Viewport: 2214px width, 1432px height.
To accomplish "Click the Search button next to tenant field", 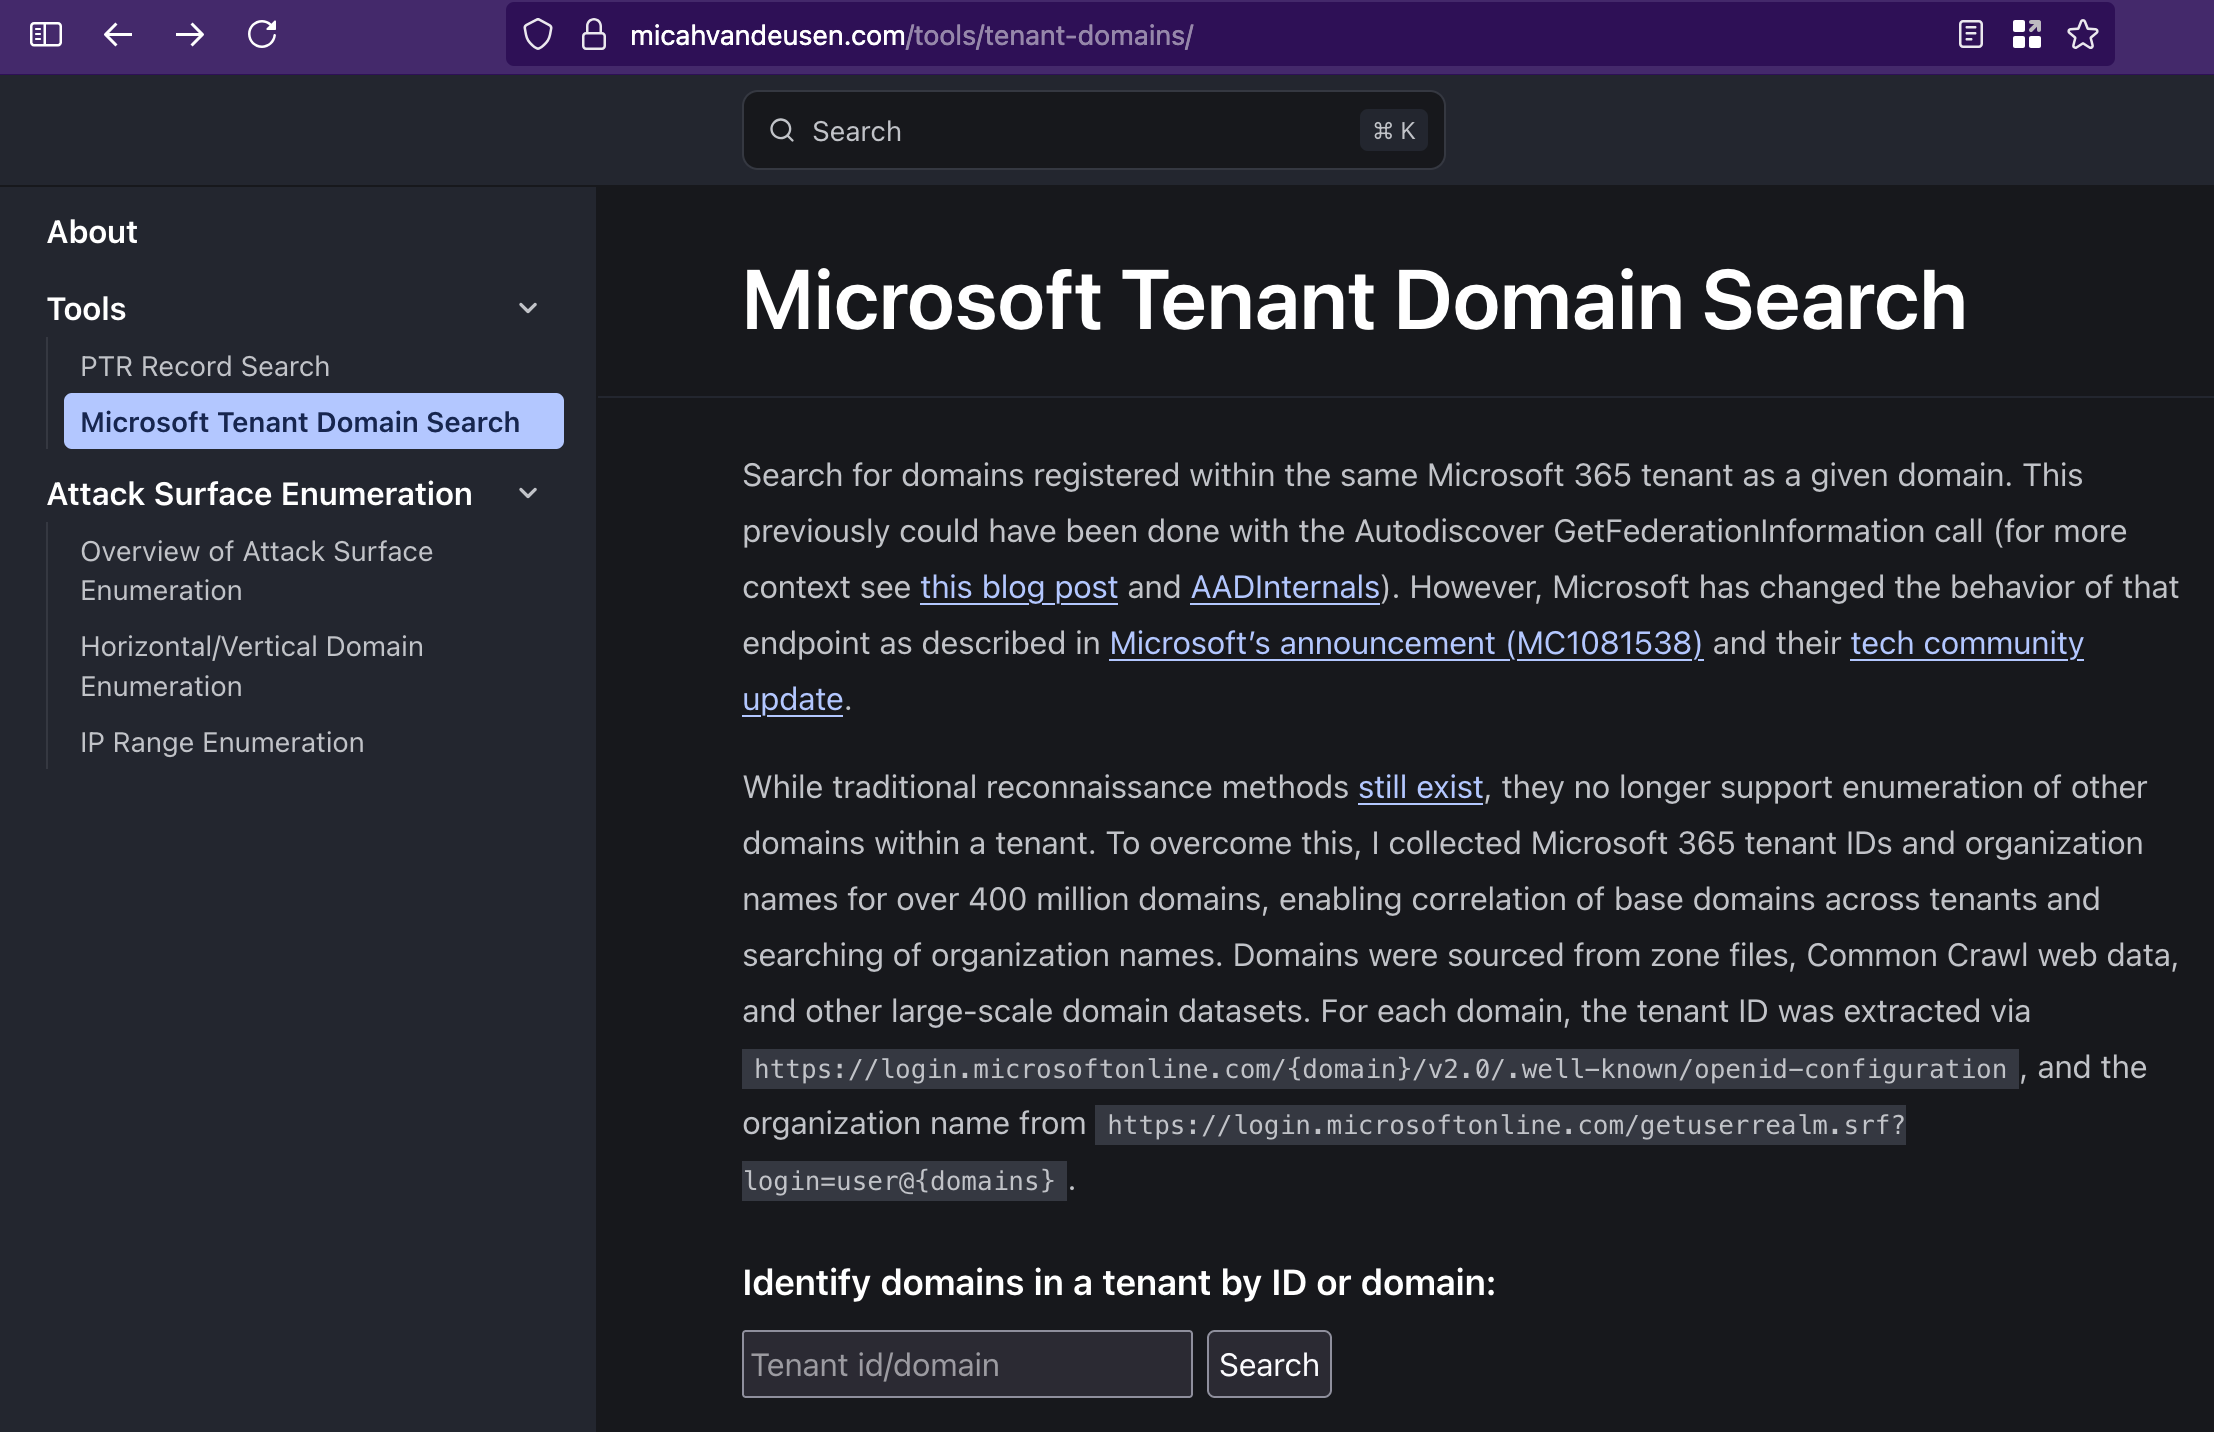I will pos(1268,1364).
